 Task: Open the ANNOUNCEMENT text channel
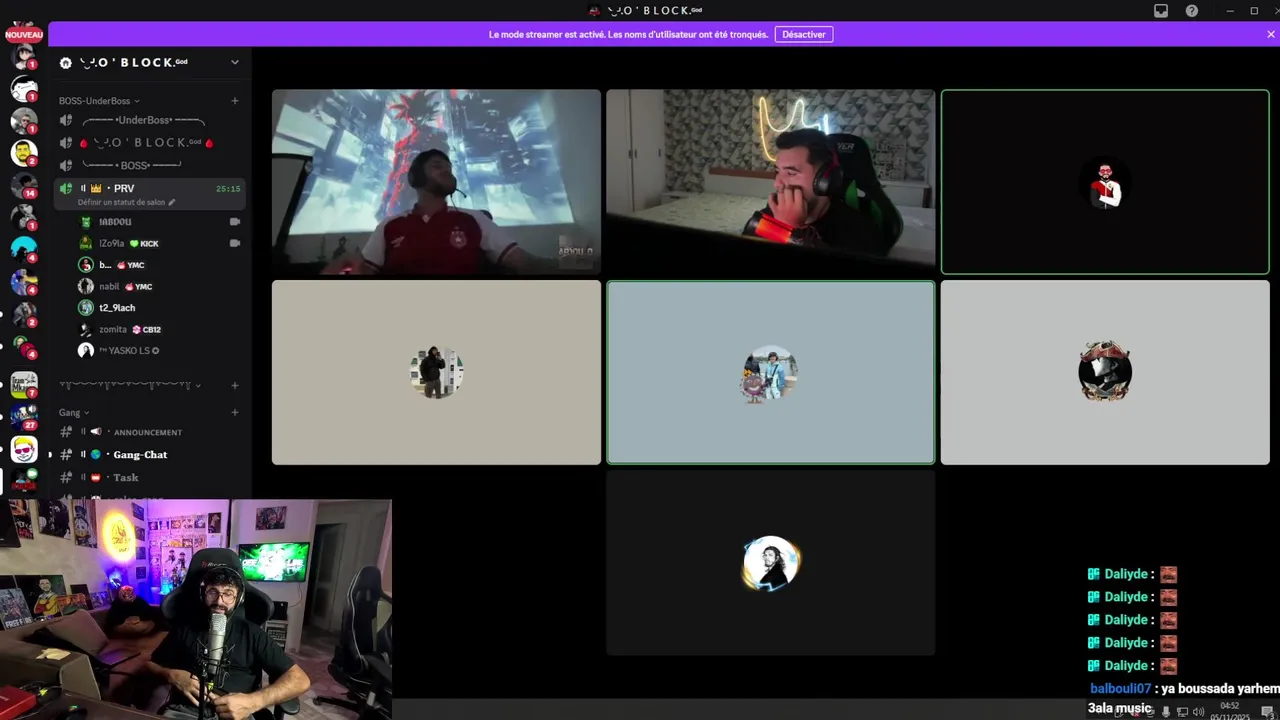148,432
